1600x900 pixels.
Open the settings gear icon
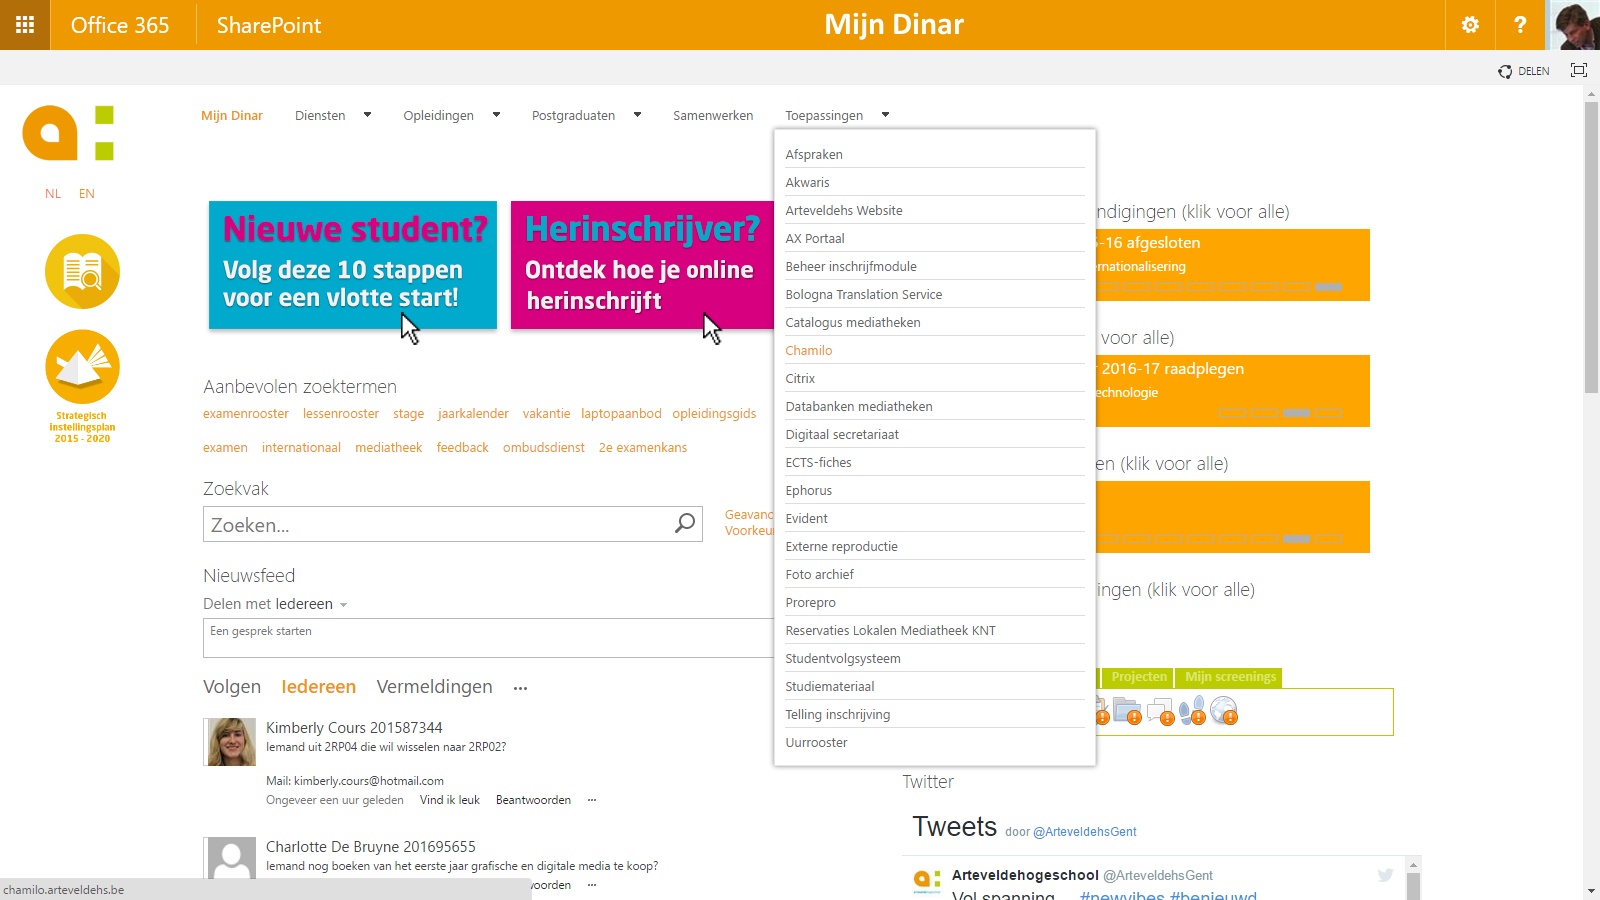pyautogui.click(x=1470, y=25)
